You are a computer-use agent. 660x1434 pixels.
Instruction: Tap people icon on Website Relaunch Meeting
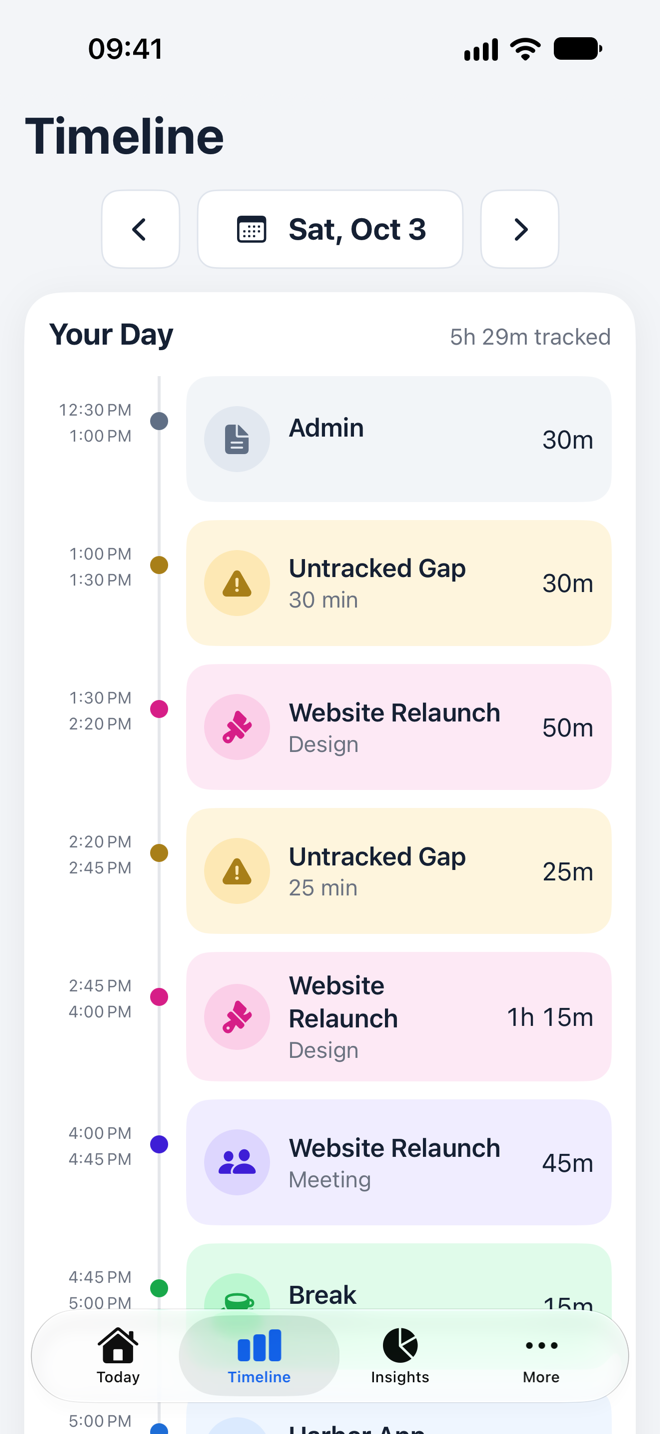coord(237,1162)
